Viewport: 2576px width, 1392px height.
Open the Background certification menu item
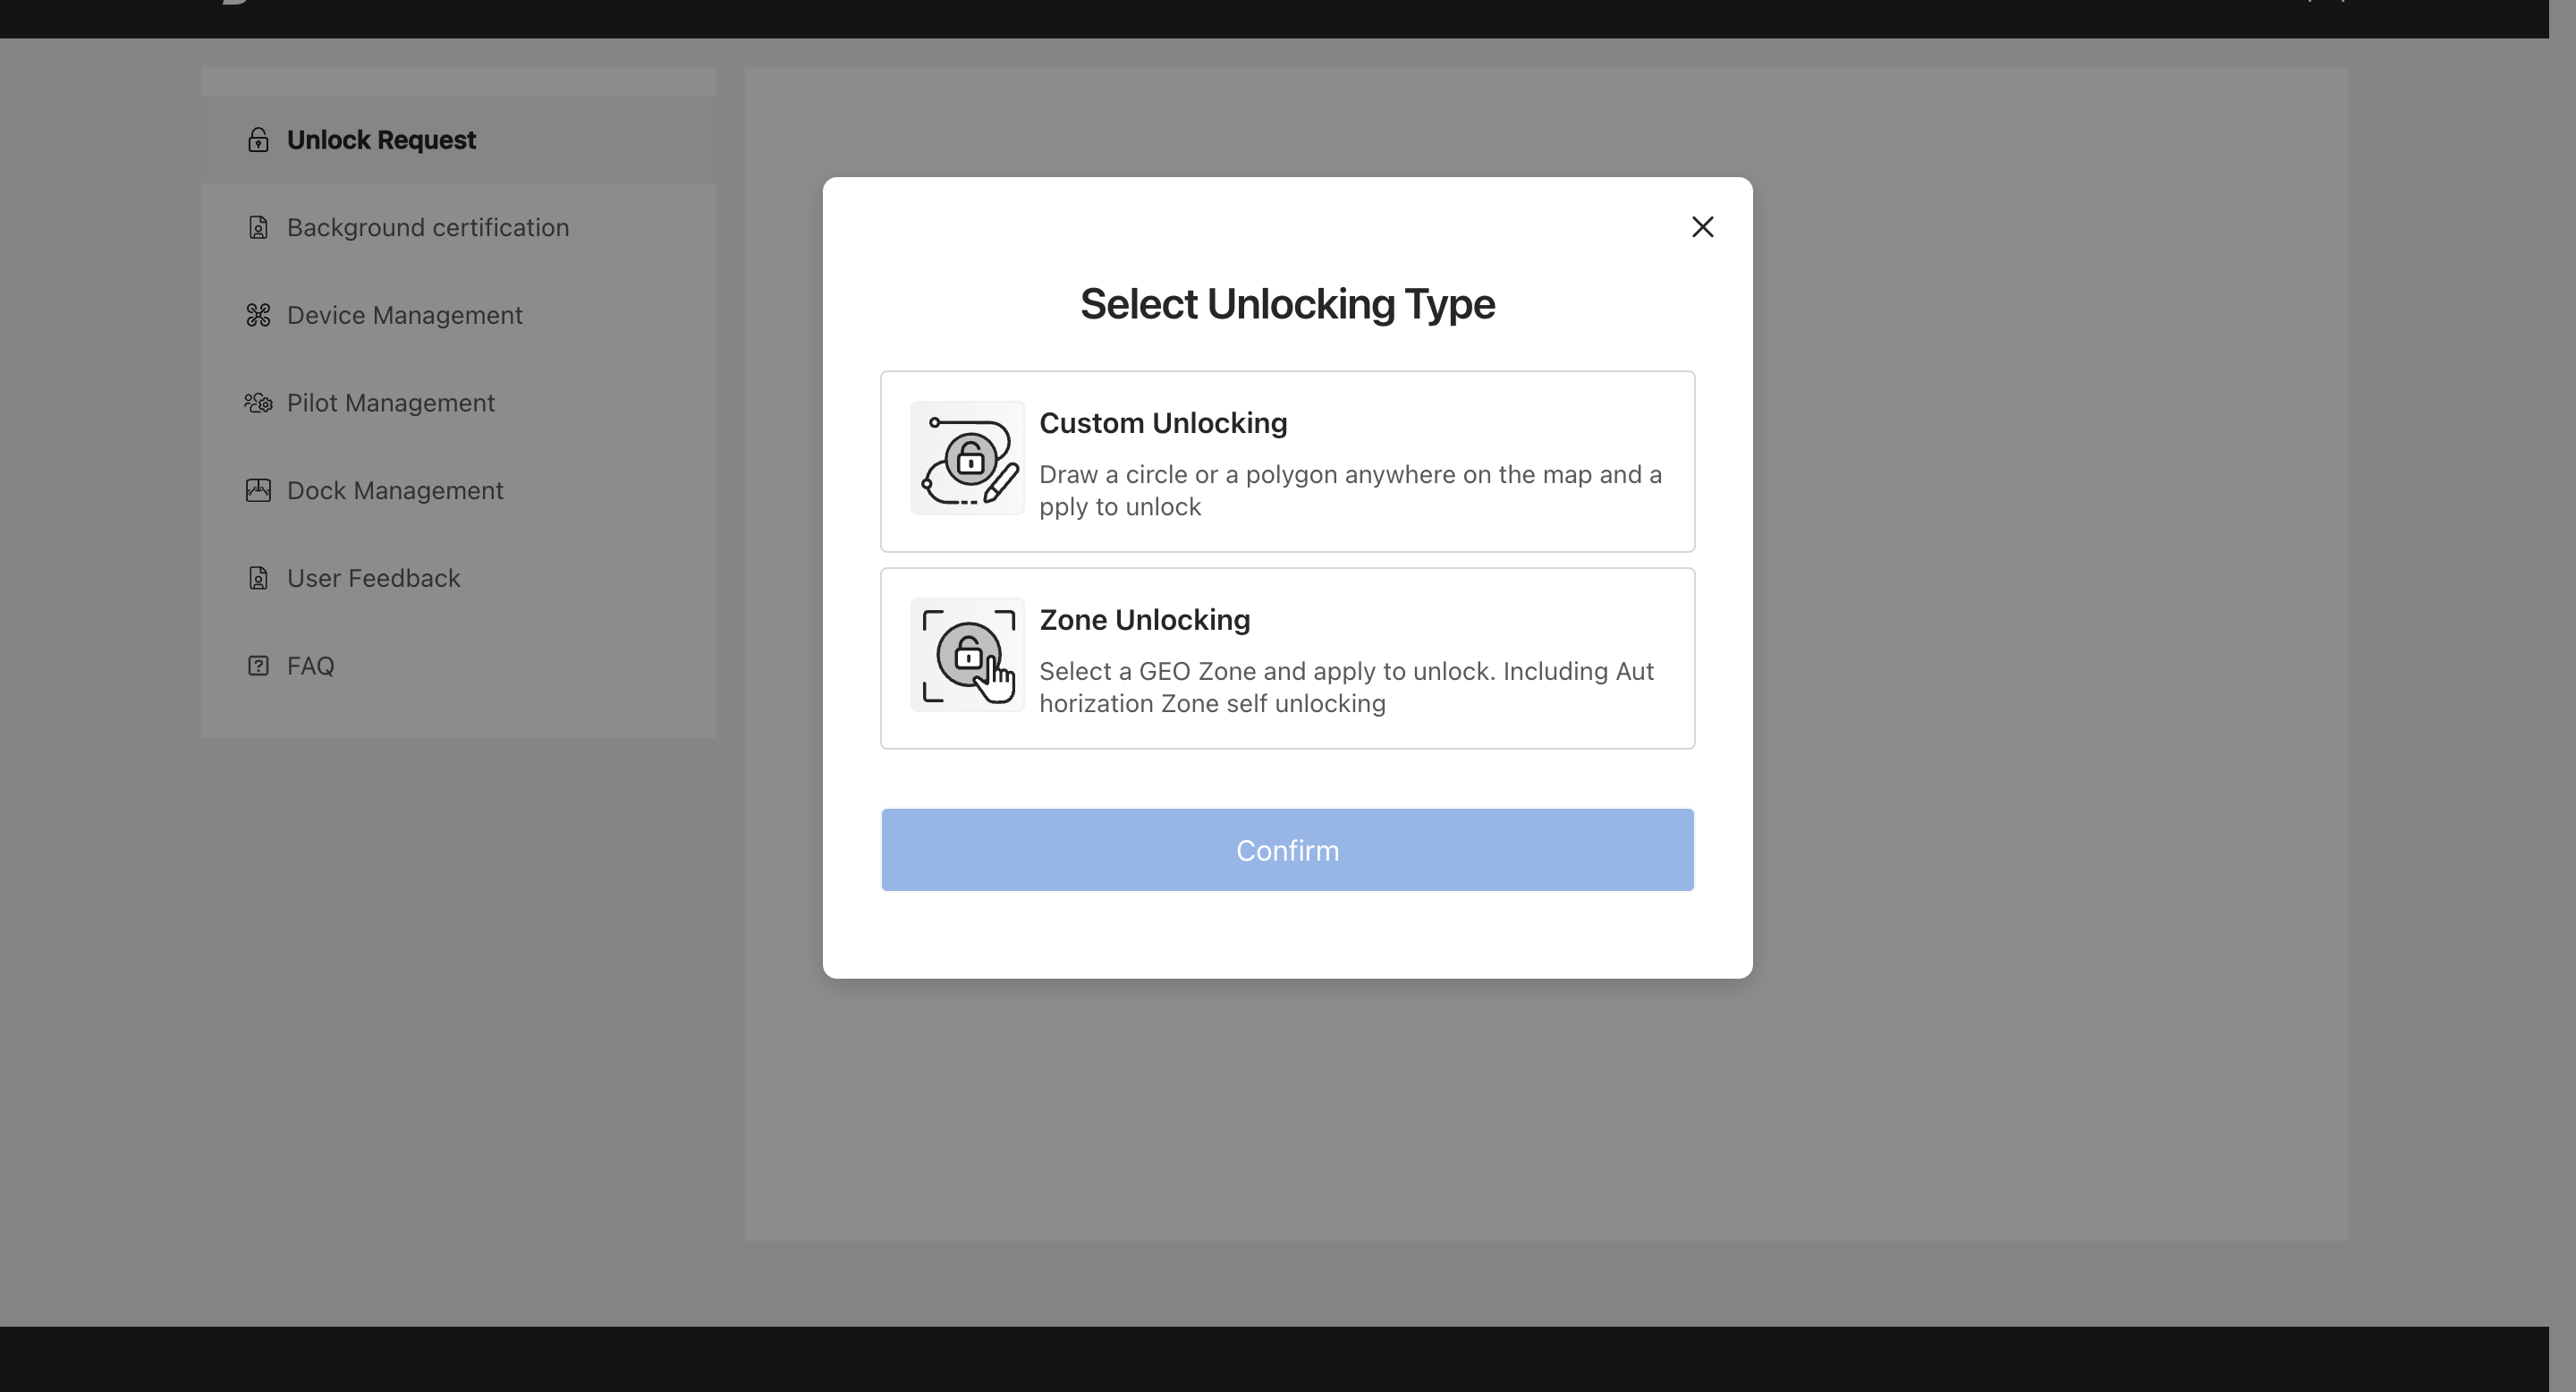tap(427, 226)
